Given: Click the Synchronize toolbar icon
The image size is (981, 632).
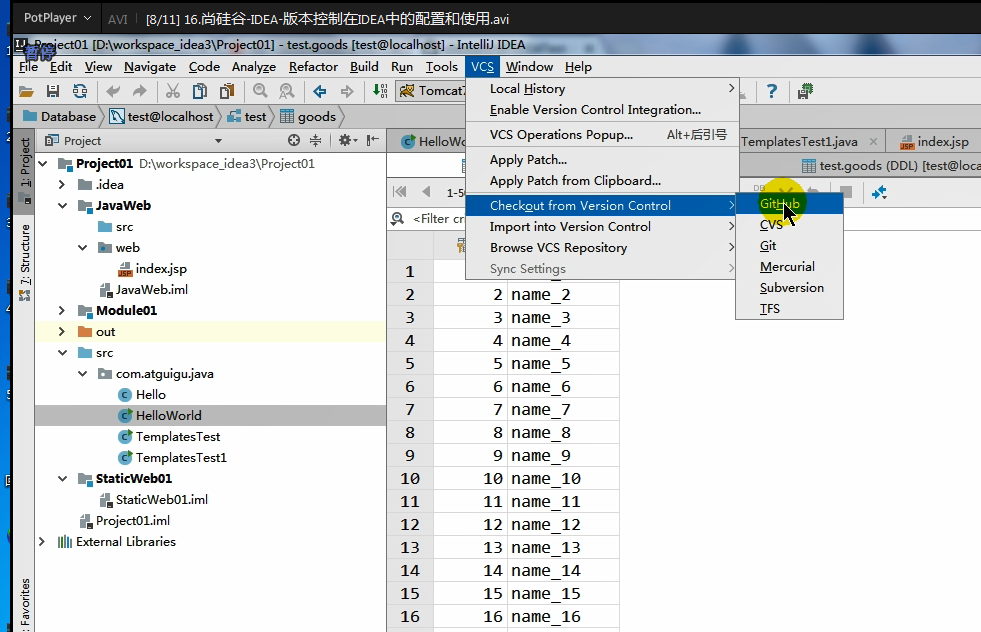Looking at the screenshot, I should pos(80,91).
